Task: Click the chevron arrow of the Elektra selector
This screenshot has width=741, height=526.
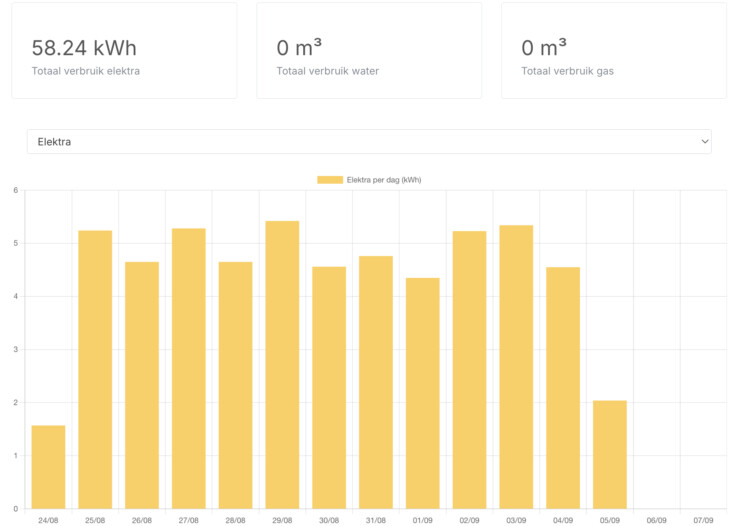Action: click(x=702, y=142)
